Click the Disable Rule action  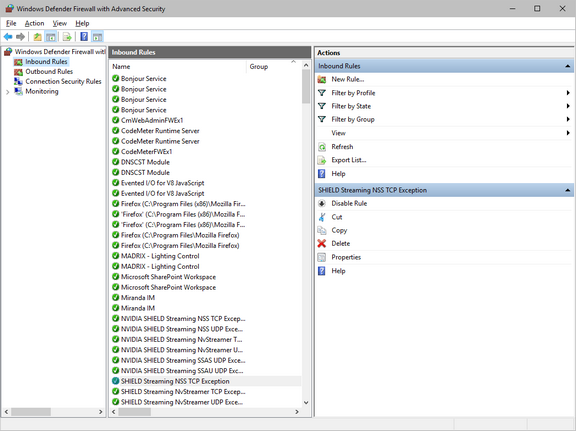[349, 204]
